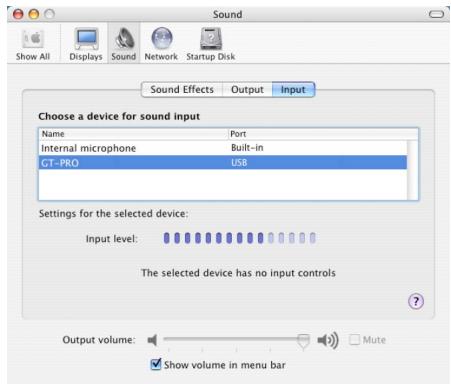
Task: Enable the Mute checkbox
Action: 354,340
